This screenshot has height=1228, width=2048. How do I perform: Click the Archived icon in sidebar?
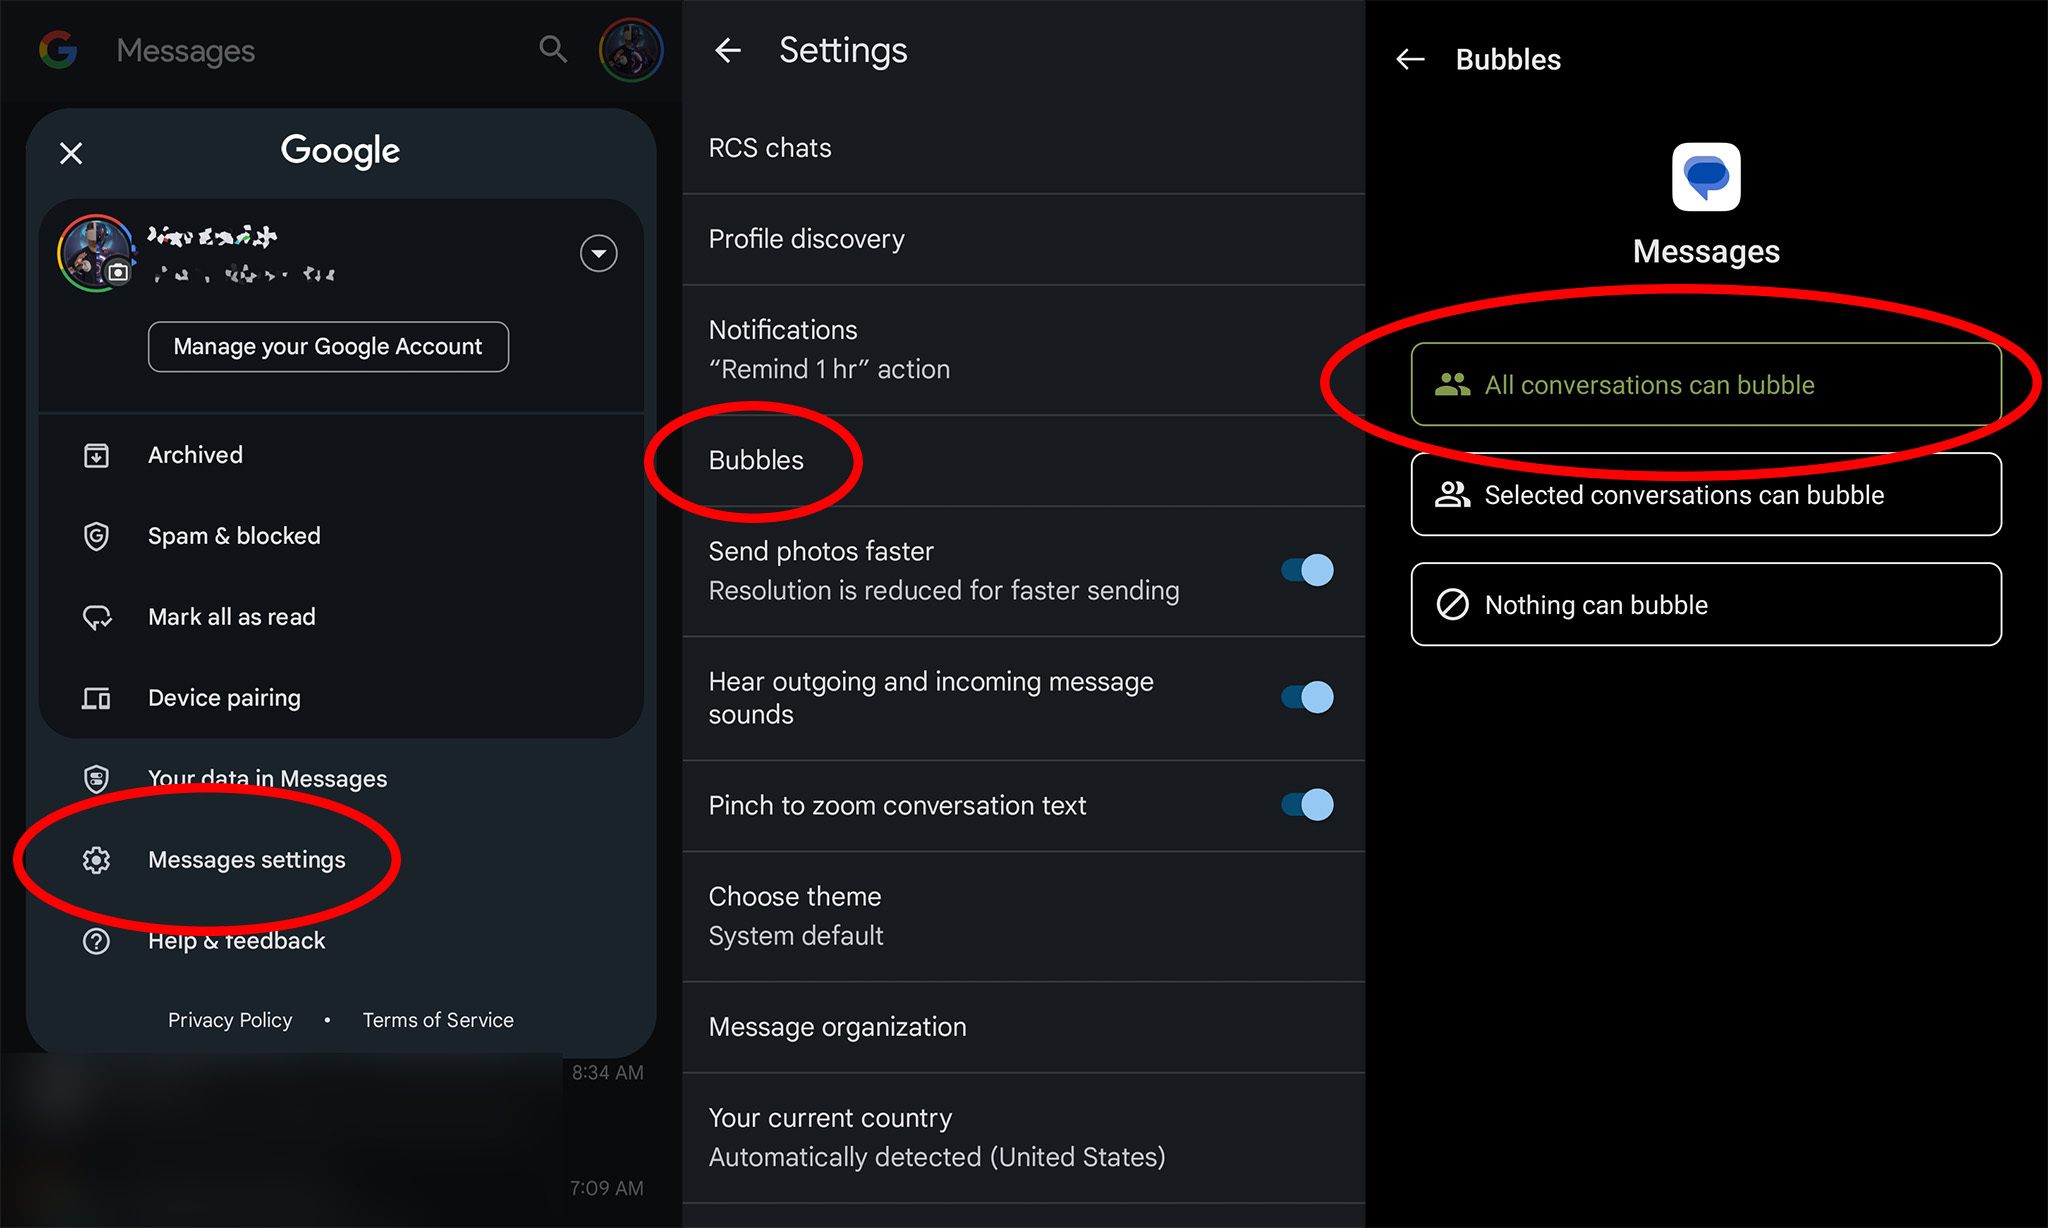pyautogui.click(x=96, y=455)
